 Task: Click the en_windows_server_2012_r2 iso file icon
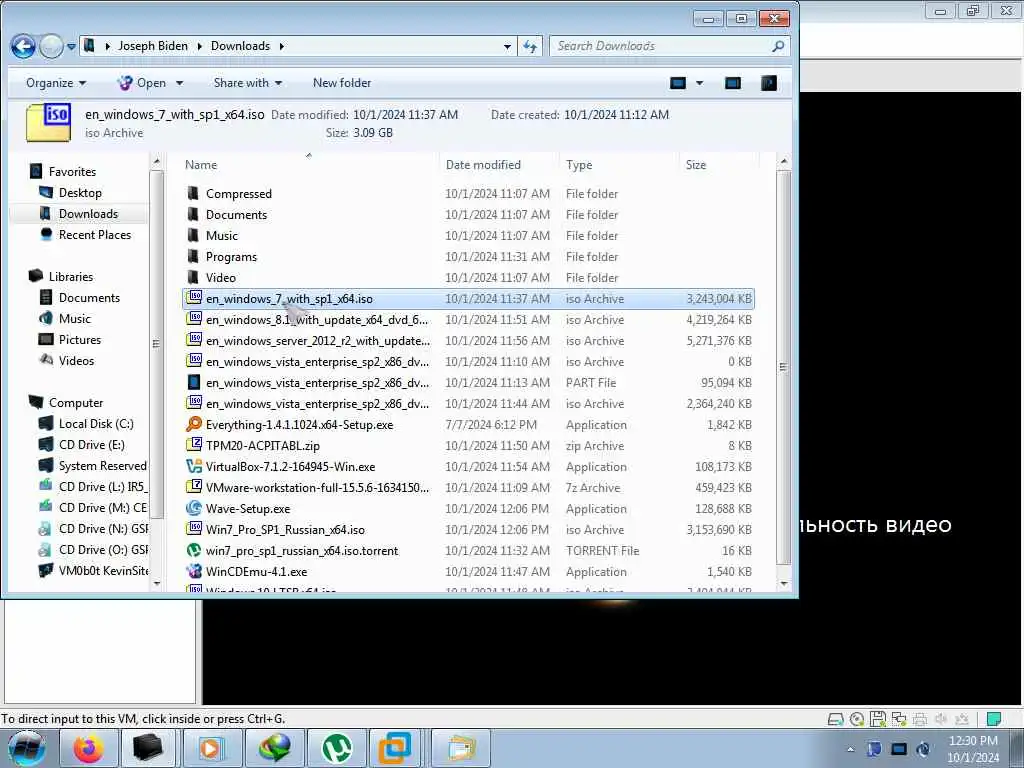coord(194,340)
